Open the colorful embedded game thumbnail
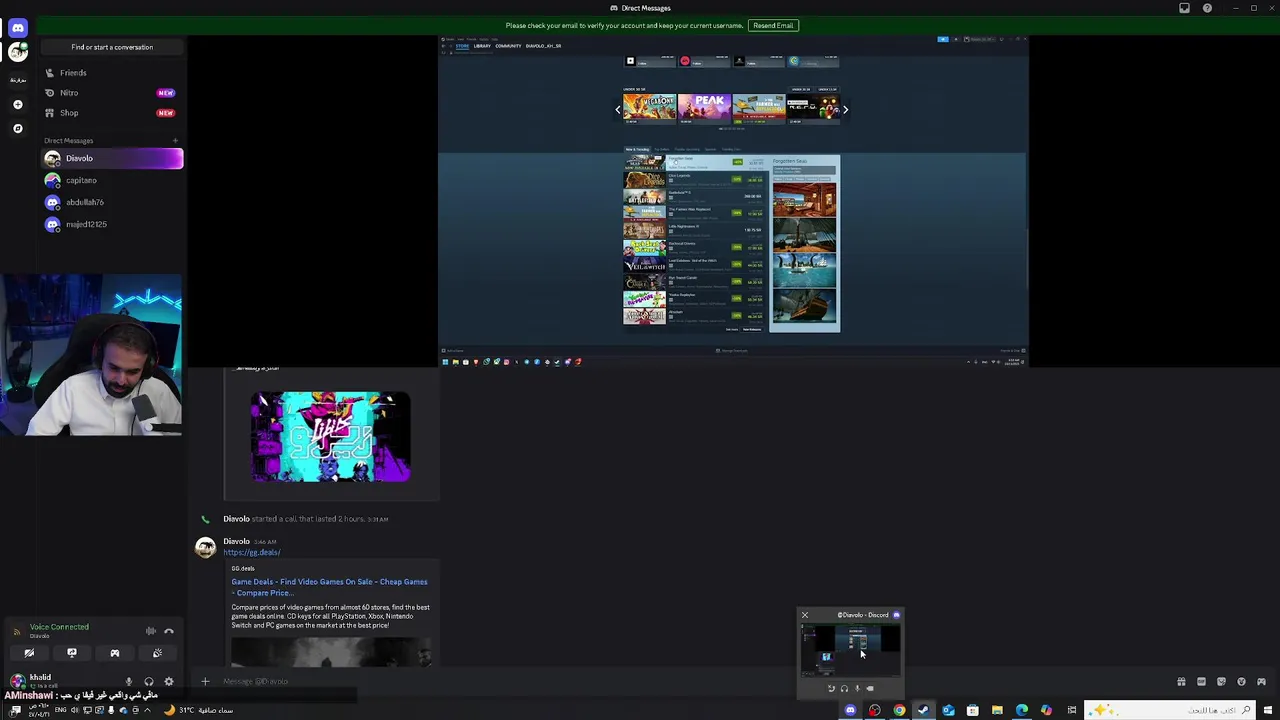The width and height of the screenshot is (1280, 720). 330,437
